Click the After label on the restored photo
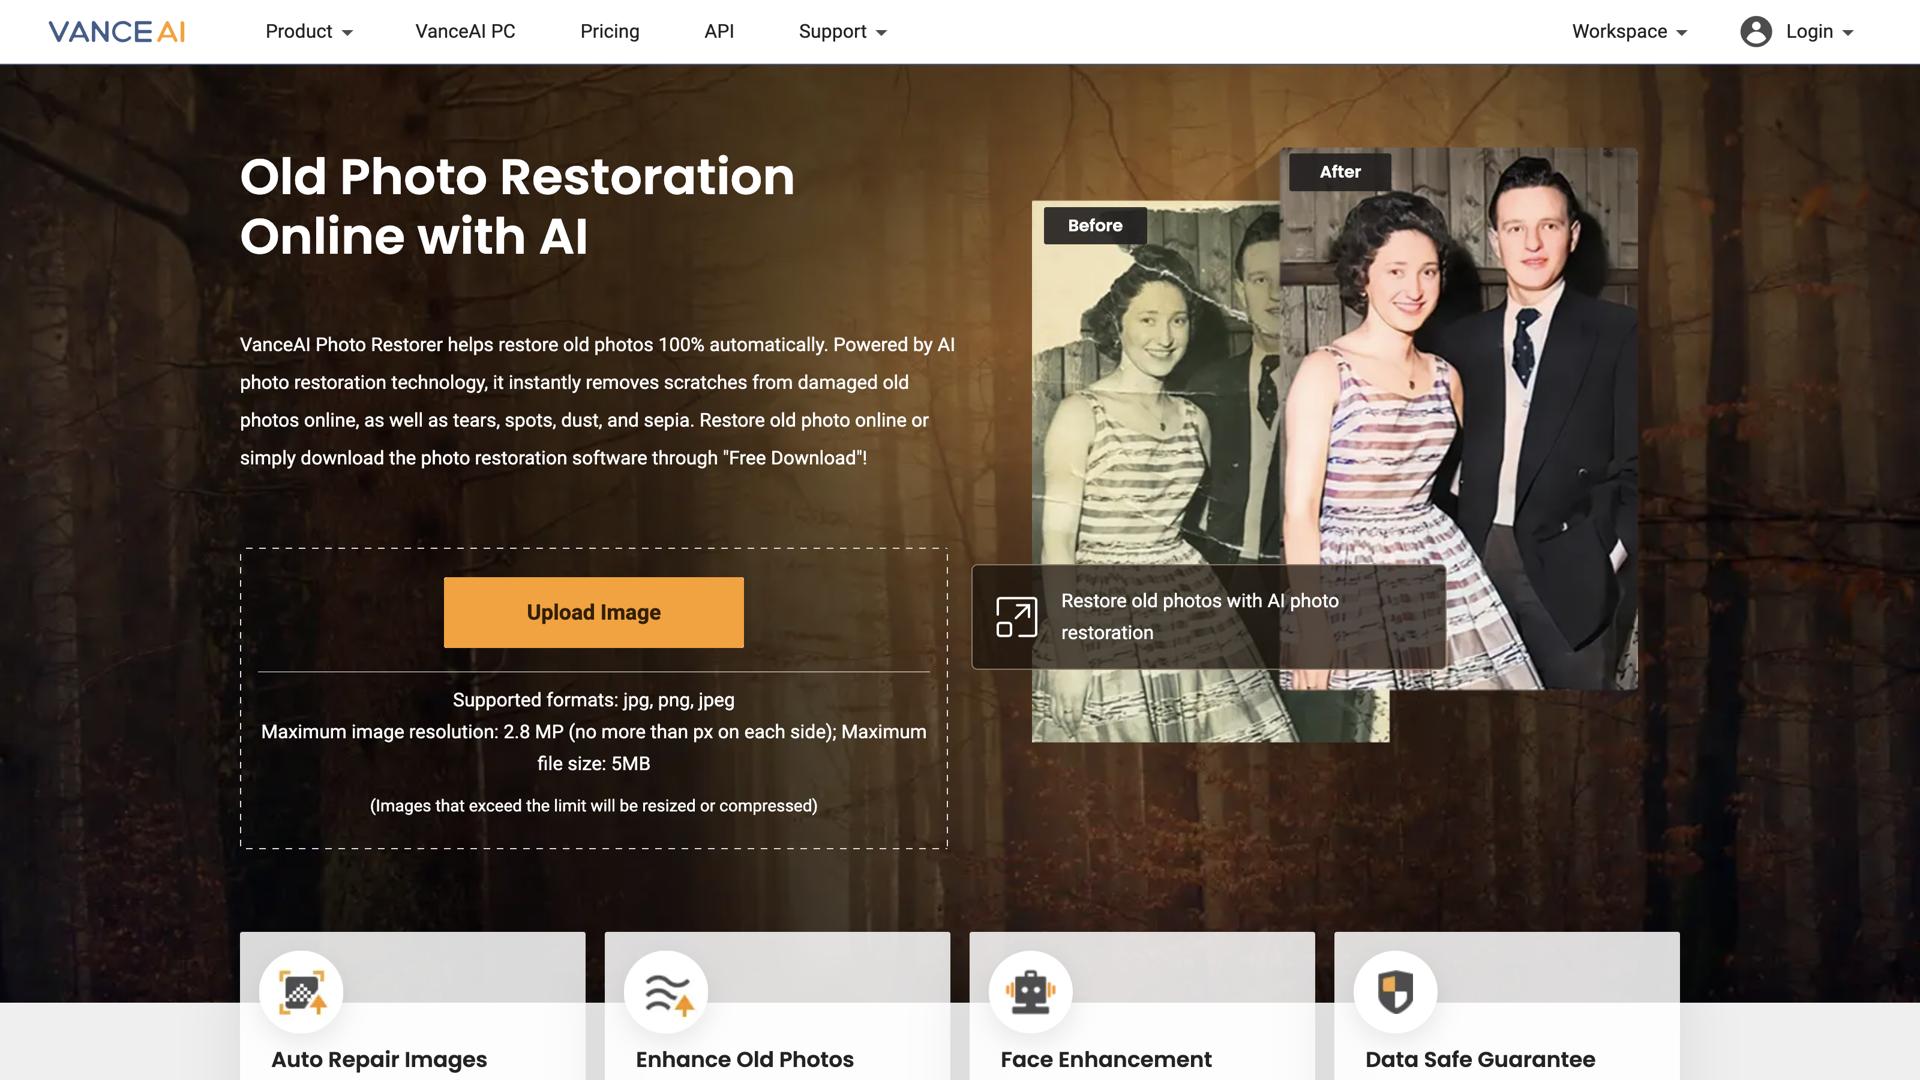Image resolution: width=1920 pixels, height=1080 pixels. (x=1339, y=172)
